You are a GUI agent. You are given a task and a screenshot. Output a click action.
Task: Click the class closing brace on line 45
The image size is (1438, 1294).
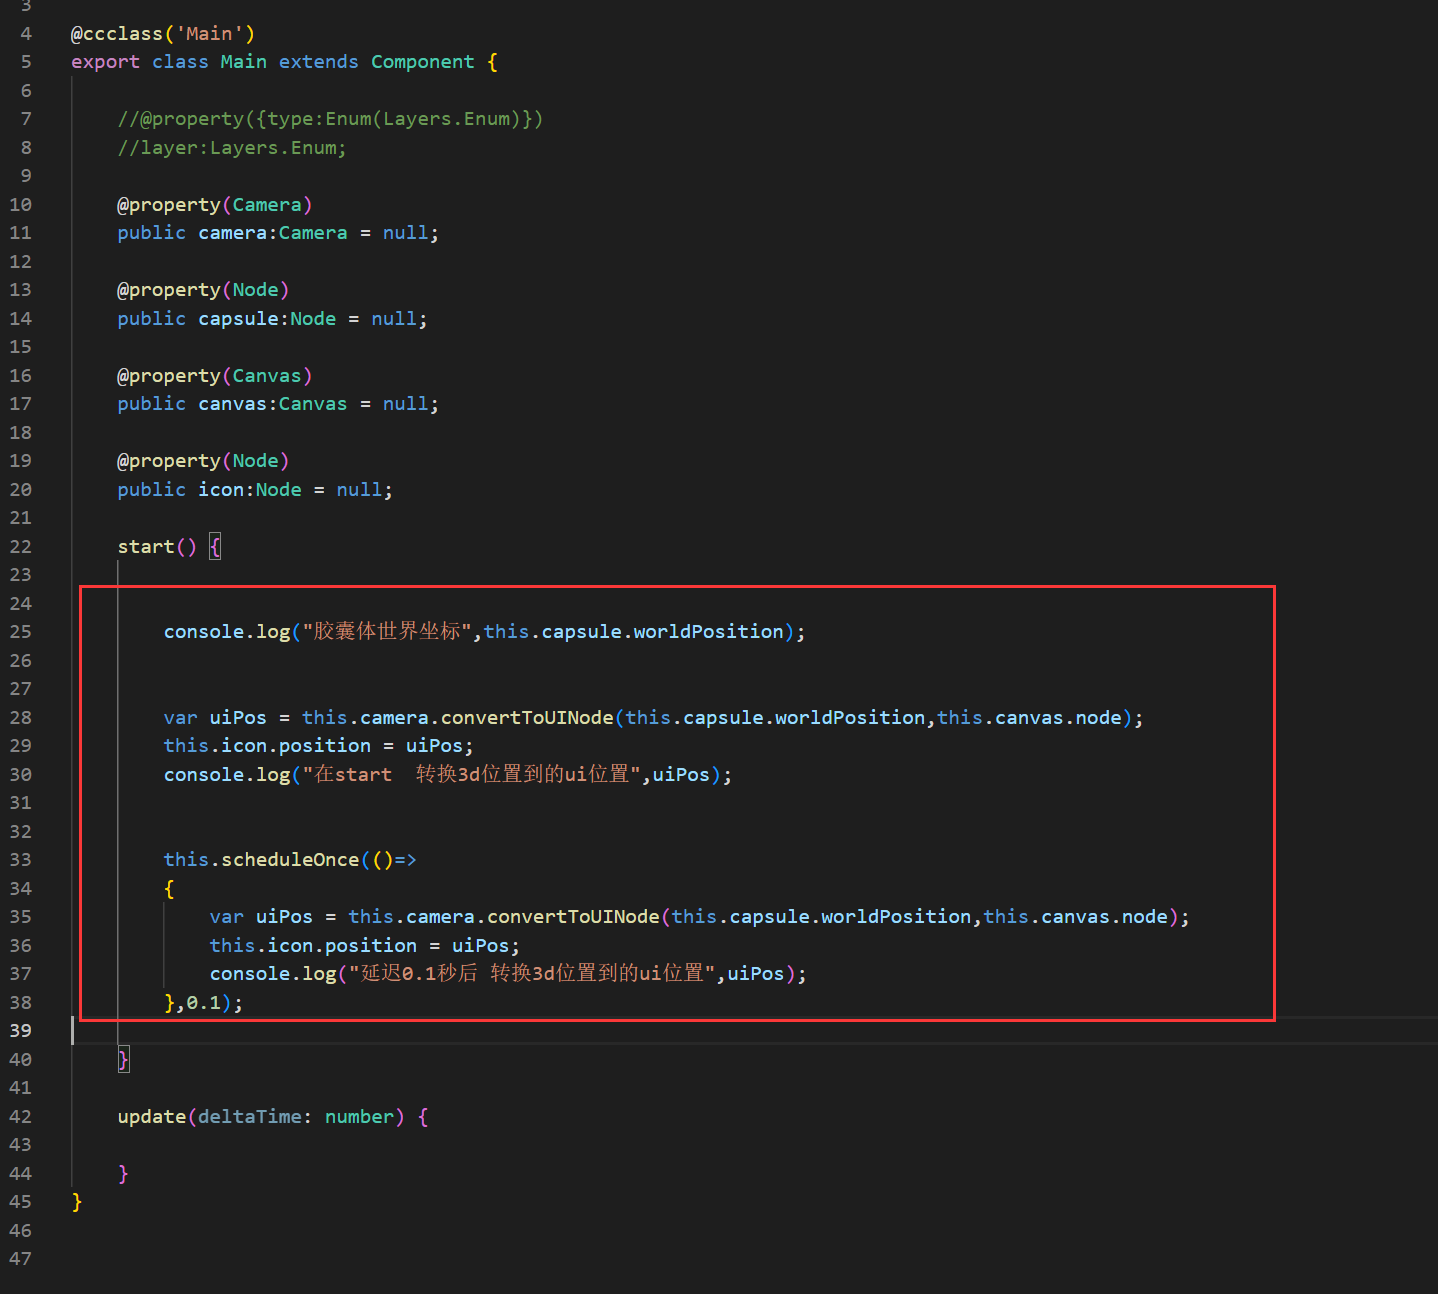77,1202
